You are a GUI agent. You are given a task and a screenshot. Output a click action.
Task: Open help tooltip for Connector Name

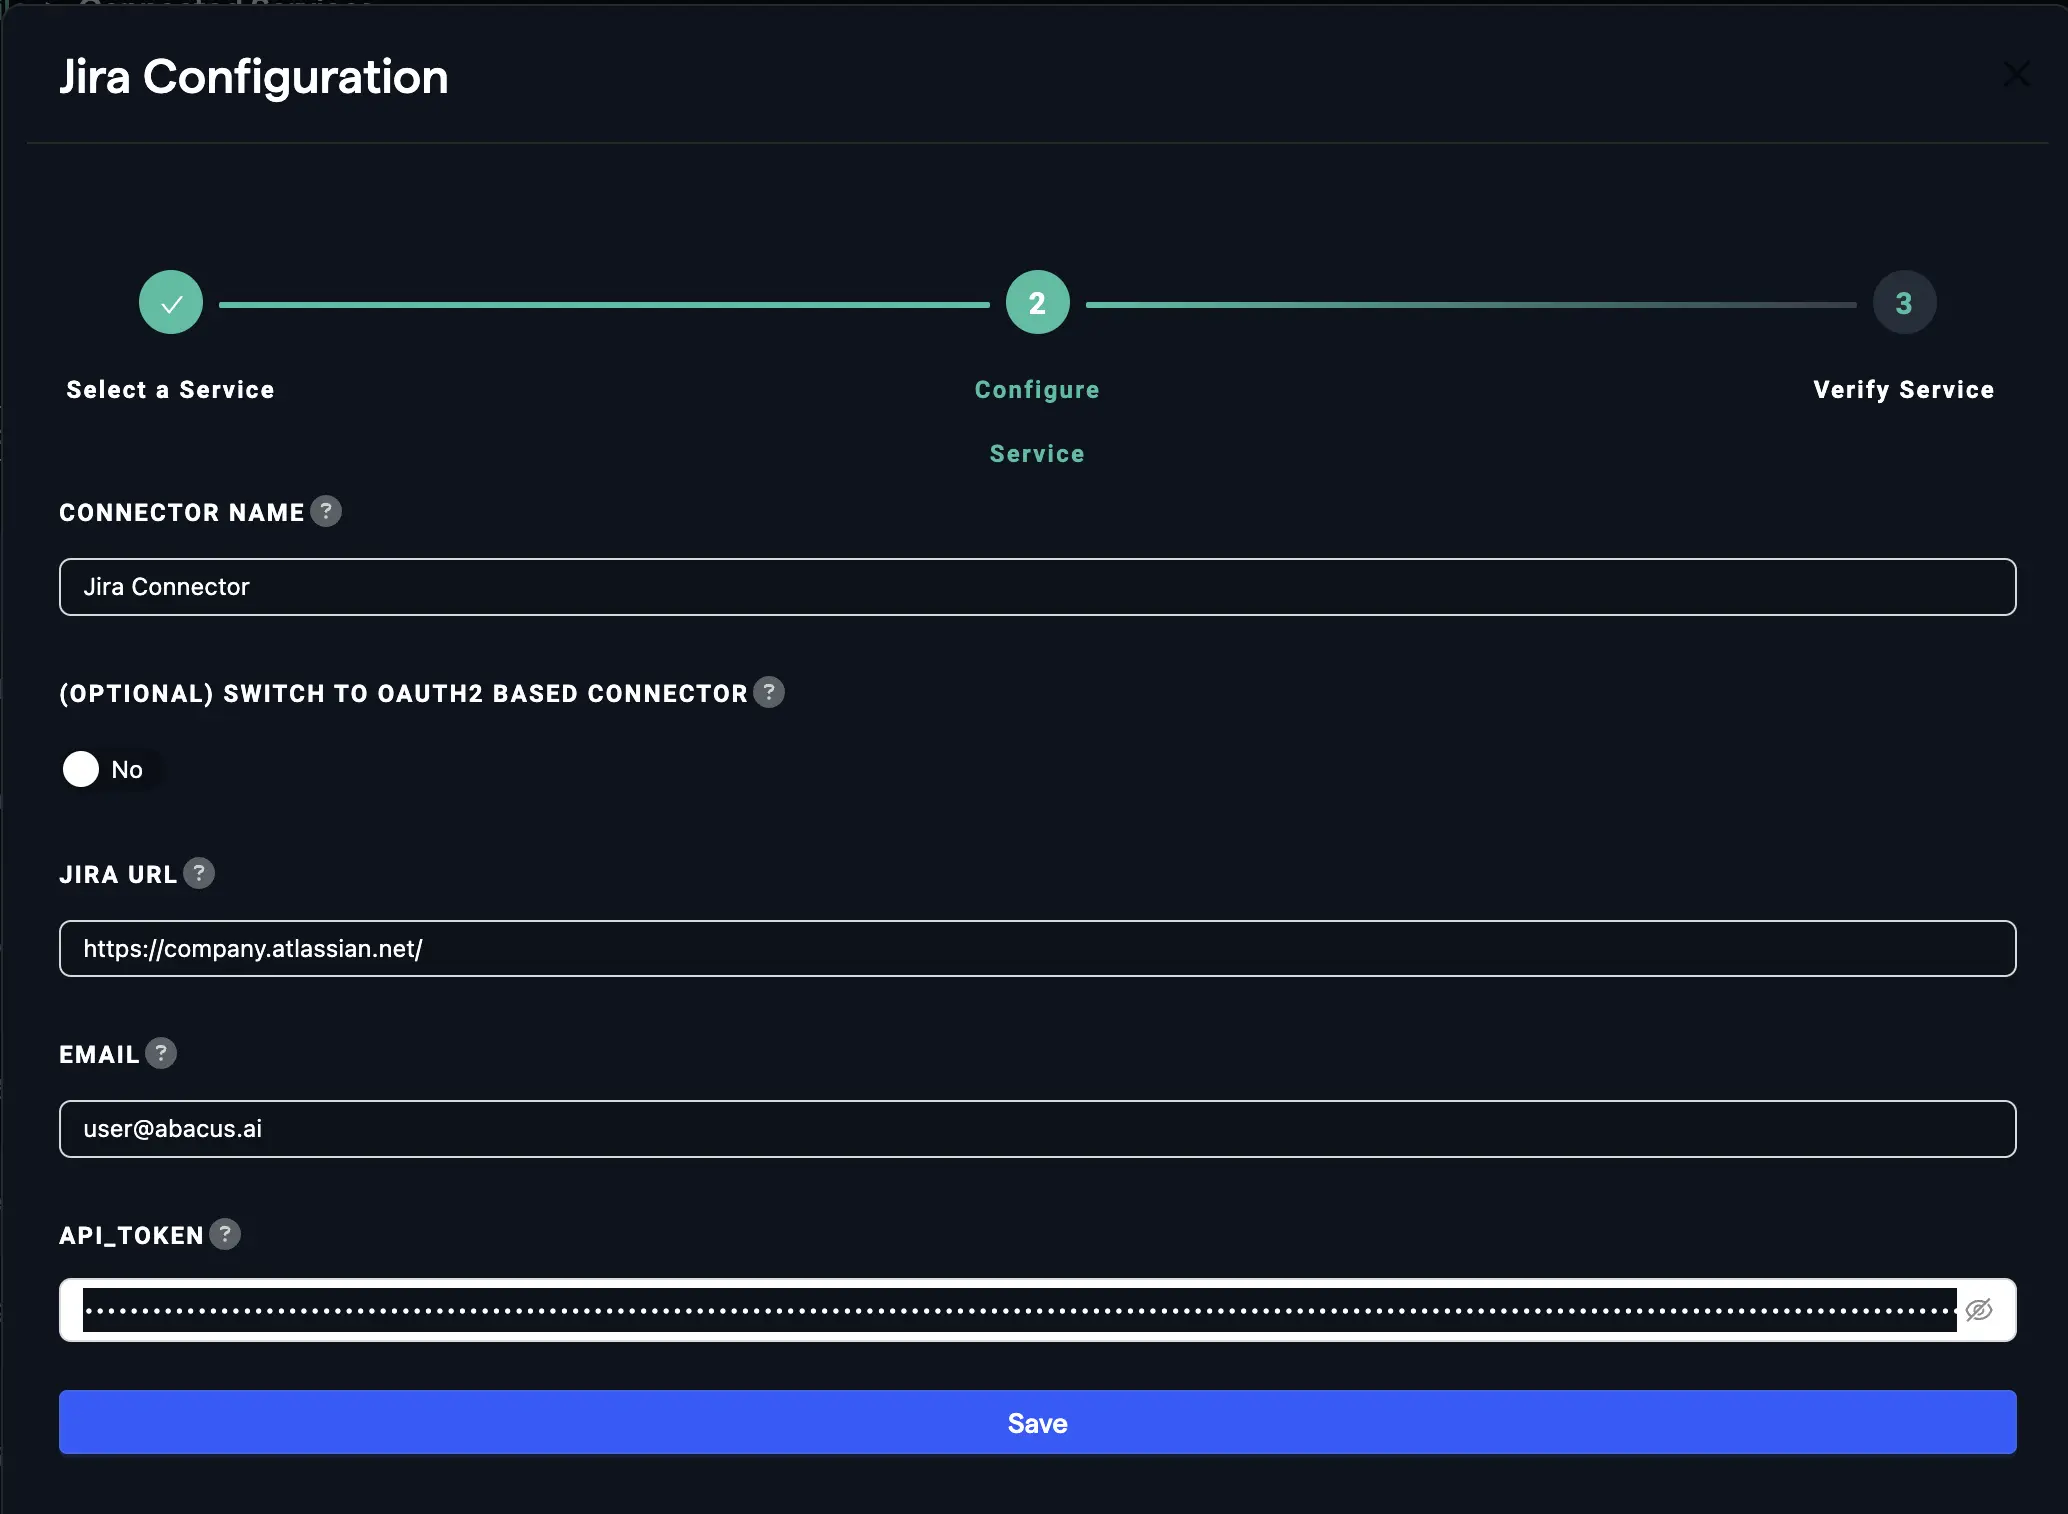[x=326, y=512]
